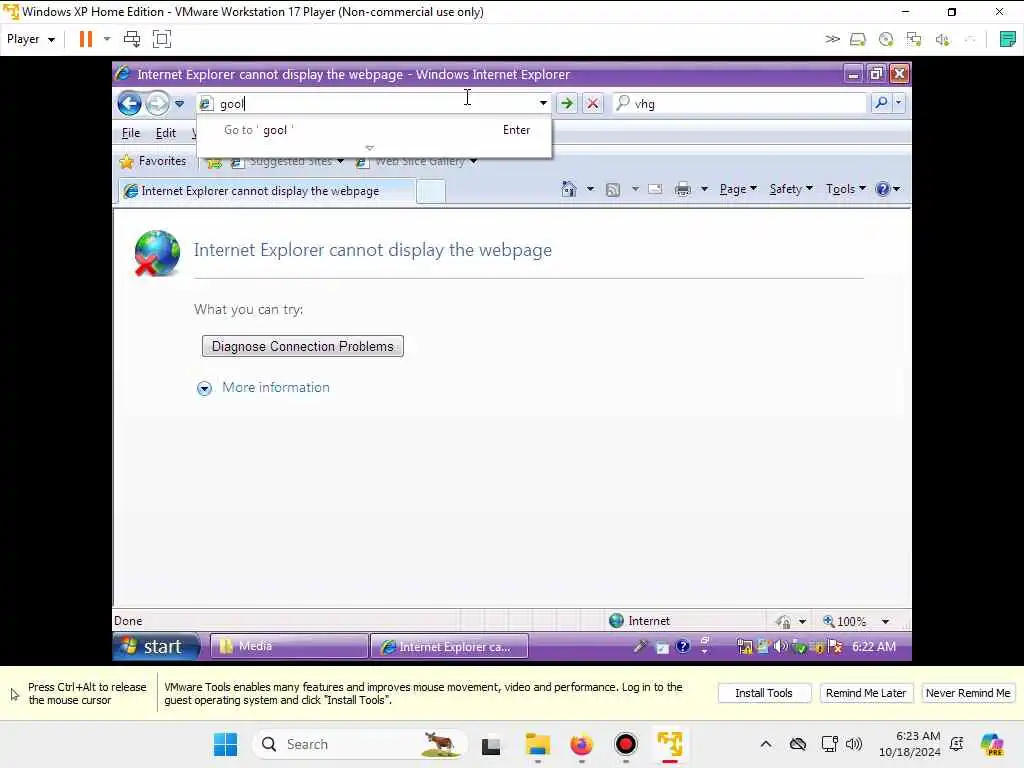Select the 'Go to gool' autocomplete suggestion
Viewport: 1024px width, 768px height.
[374, 130]
